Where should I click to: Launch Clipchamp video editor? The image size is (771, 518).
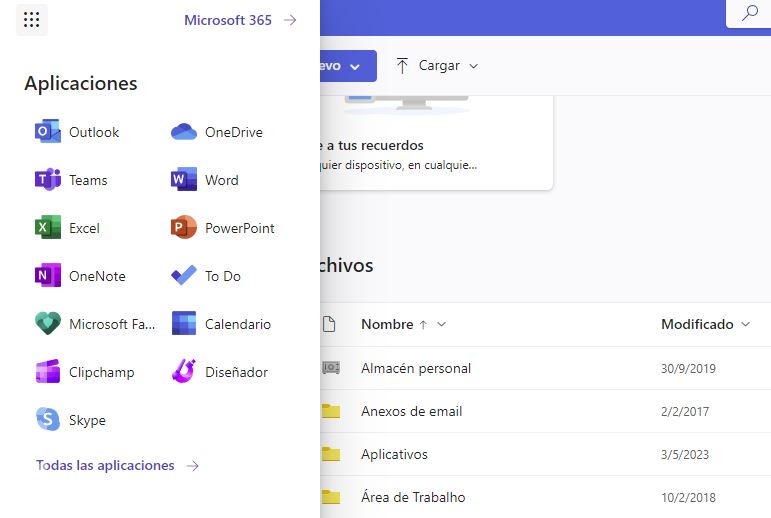[x=84, y=372]
